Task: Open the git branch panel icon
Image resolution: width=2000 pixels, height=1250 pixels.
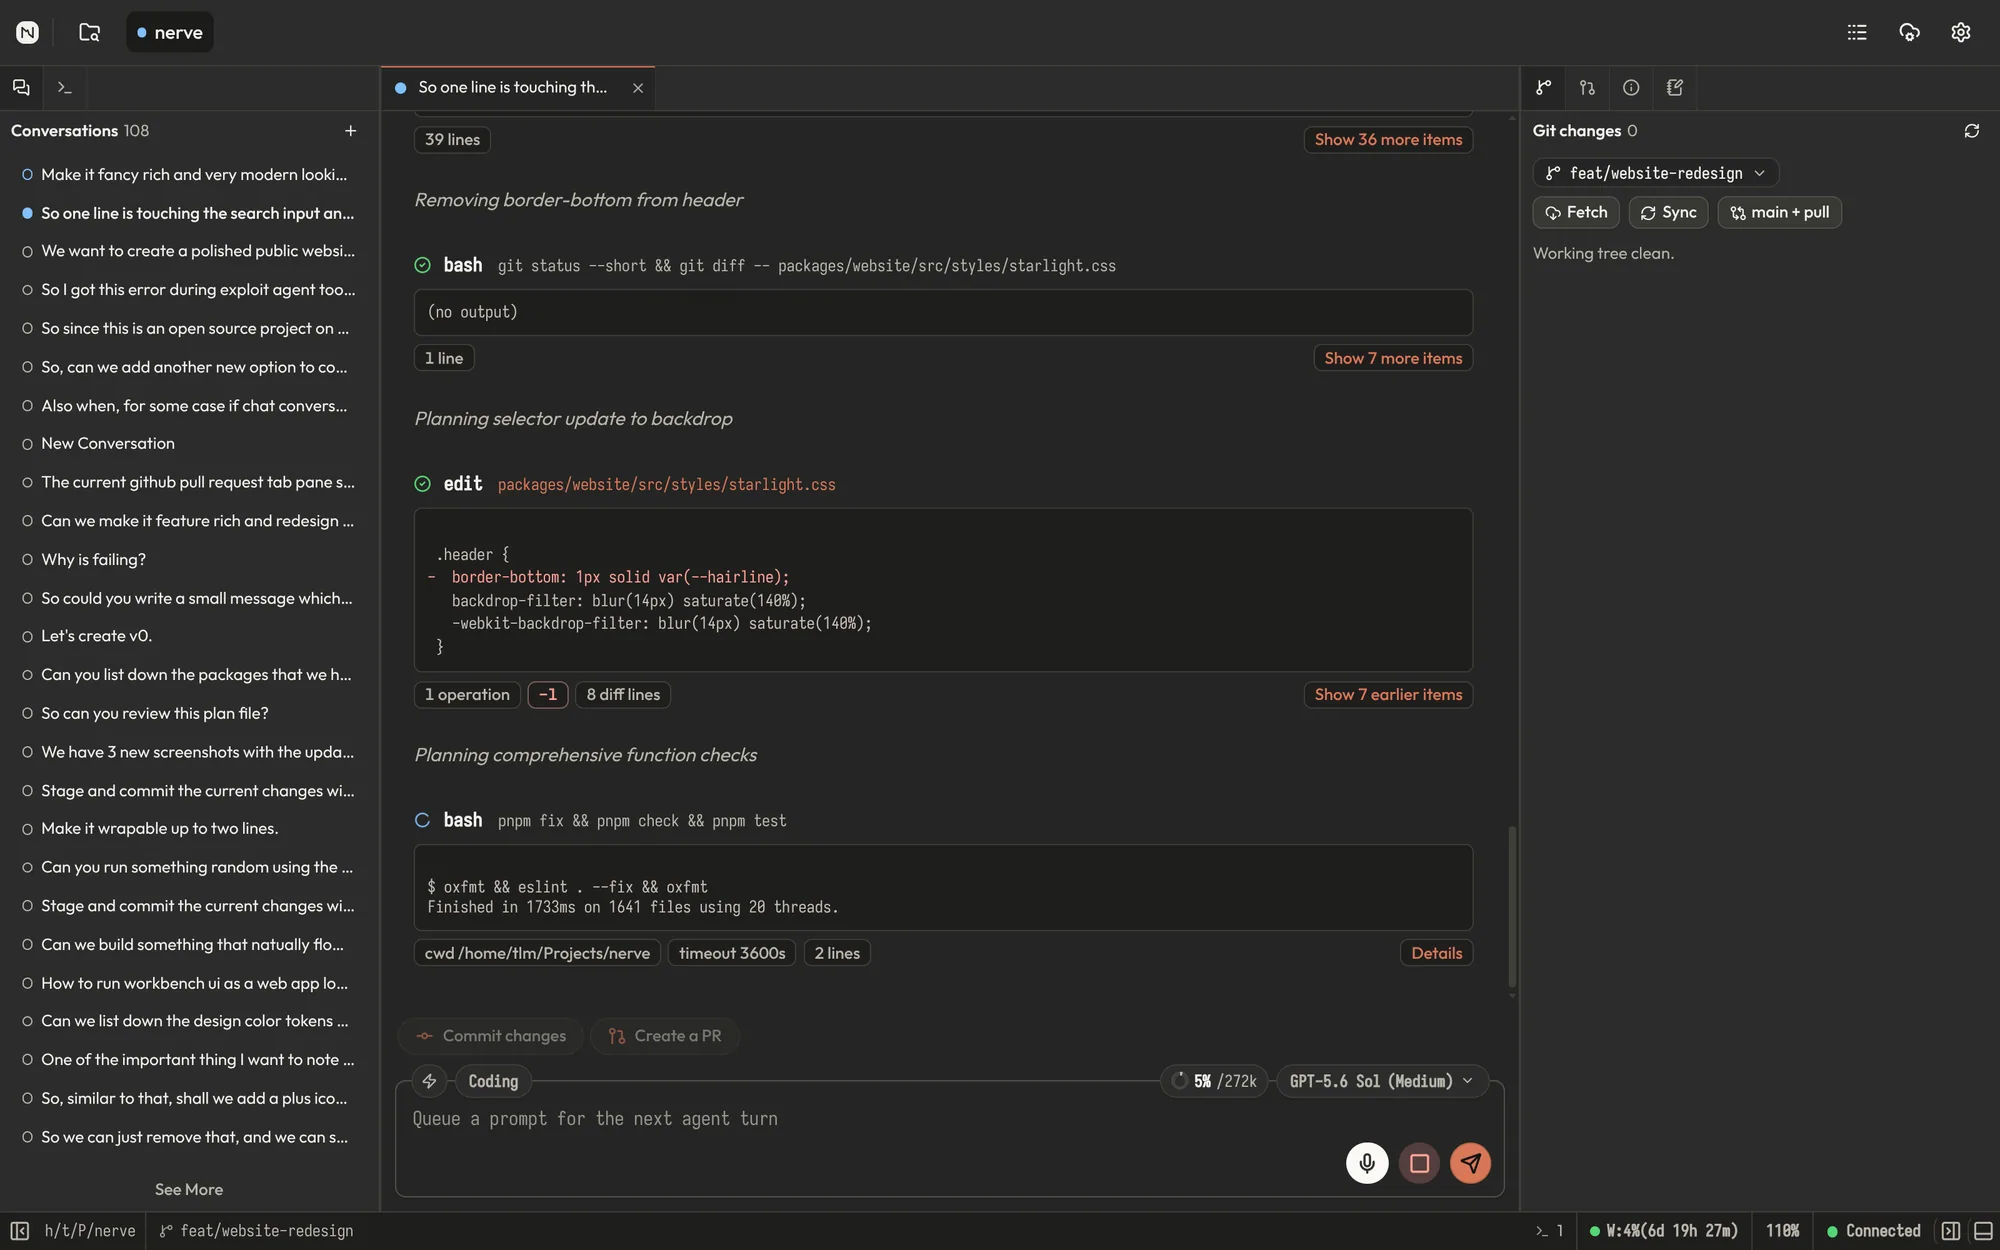Action: click(1544, 87)
